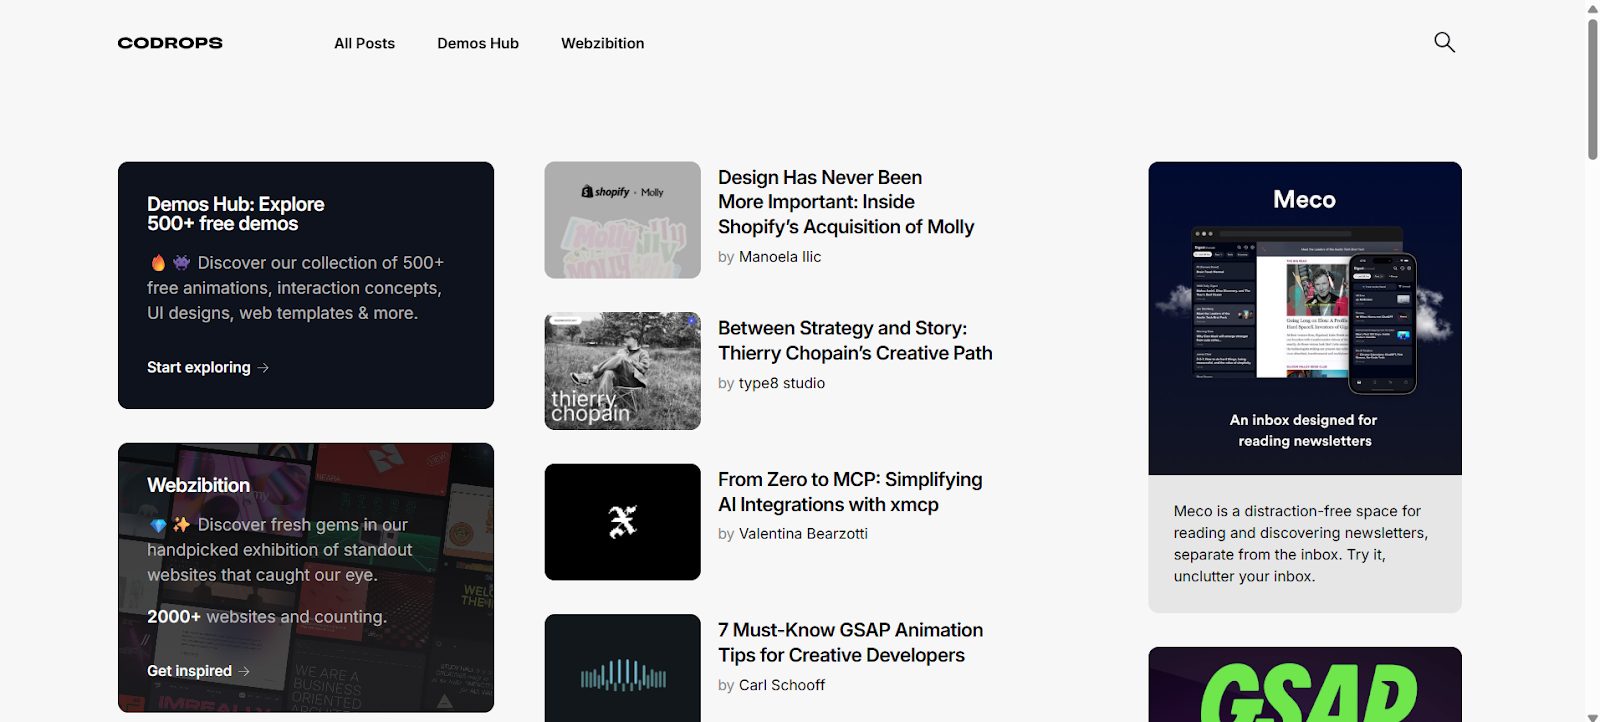View author Valentina Bearzotti
The image size is (1600, 722).
pyautogui.click(x=803, y=534)
